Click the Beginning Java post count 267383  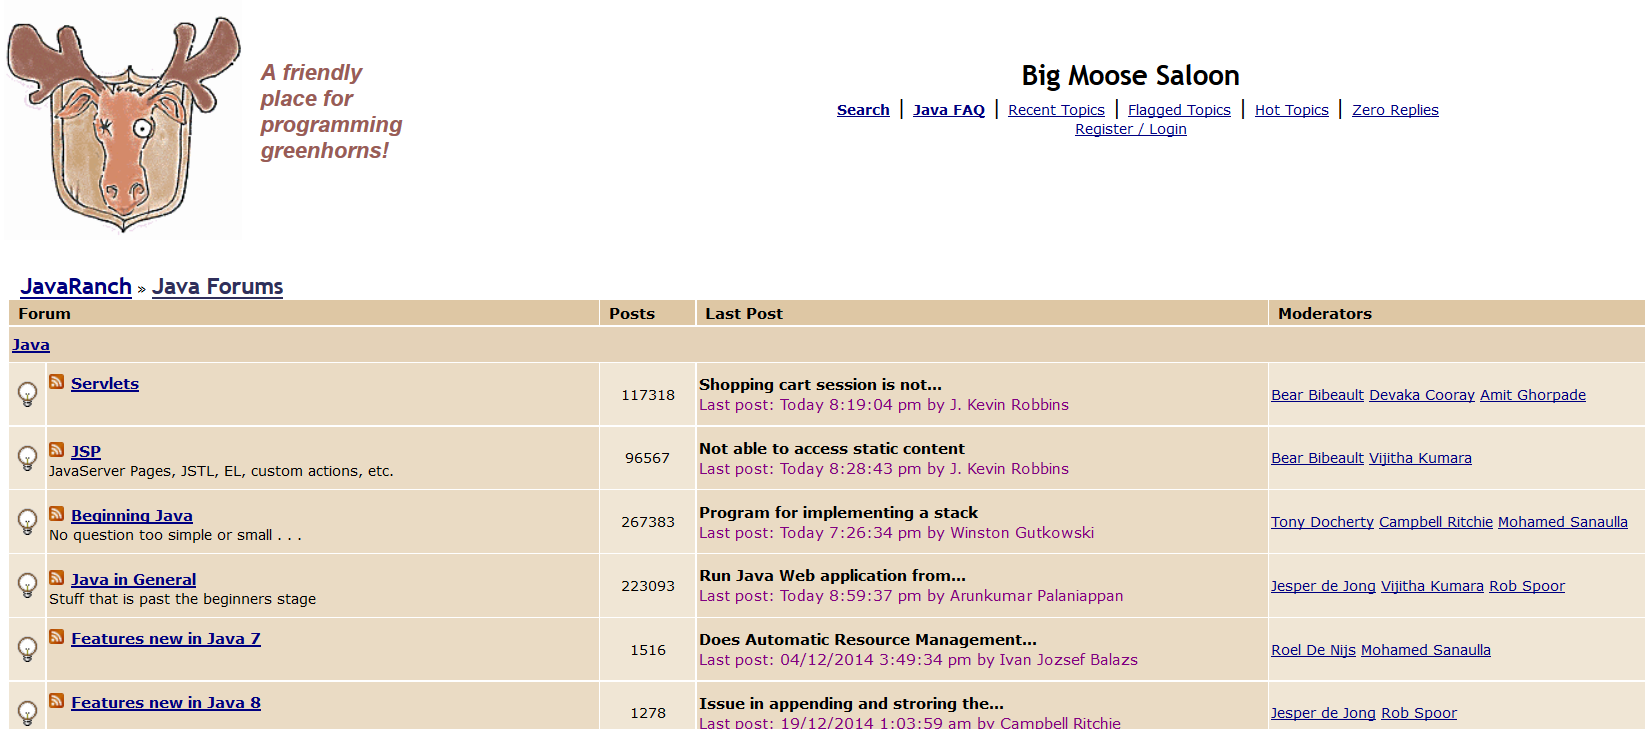(x=648, y=522)
